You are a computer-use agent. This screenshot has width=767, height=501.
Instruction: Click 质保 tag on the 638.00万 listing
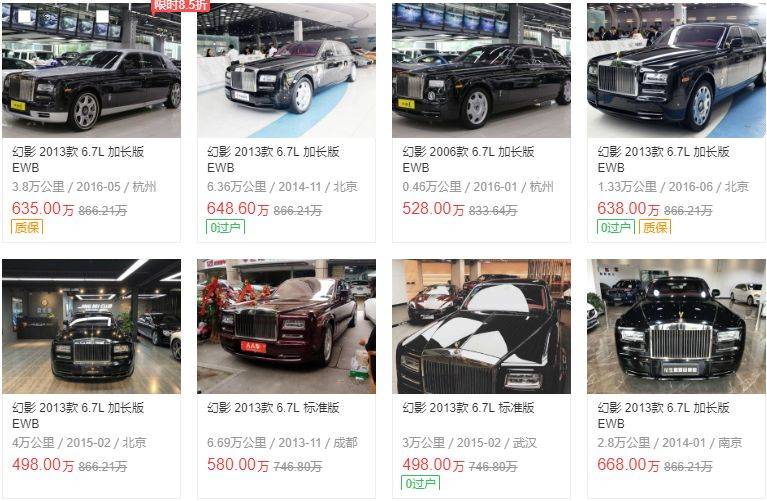[655, 227]
